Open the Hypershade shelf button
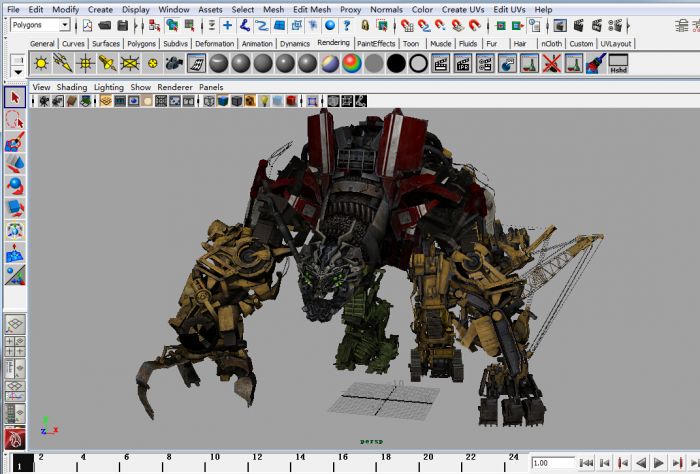Image resolution: width=700 pixels, height=474 pixels. [x=618, y=63]
